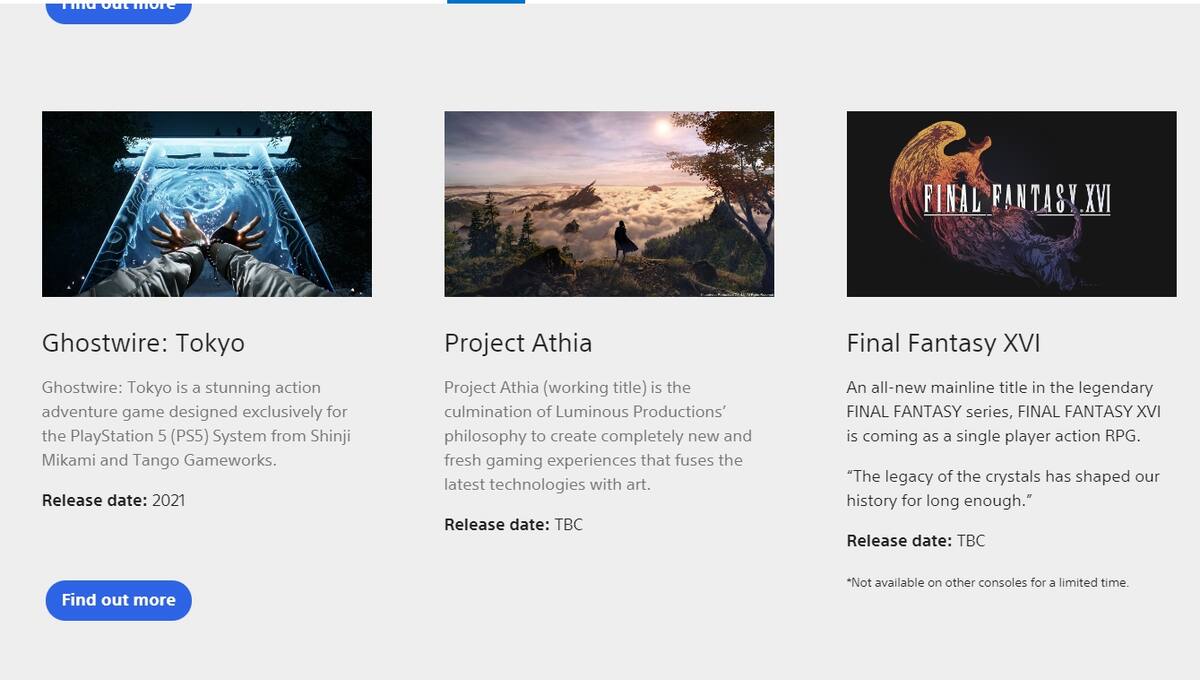Click the Project Athia description paragraph
Screen dimensions: 1200x680
tap(598, 436)
